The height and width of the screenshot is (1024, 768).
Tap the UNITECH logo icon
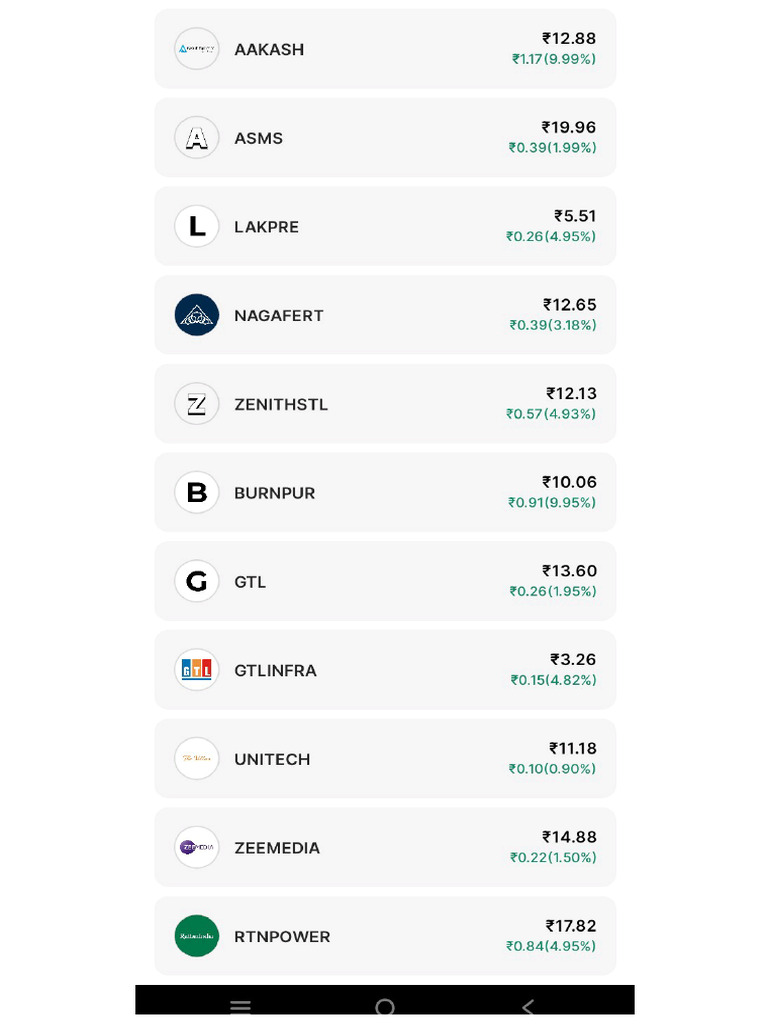pyautogui.click(x=196, y=759)
